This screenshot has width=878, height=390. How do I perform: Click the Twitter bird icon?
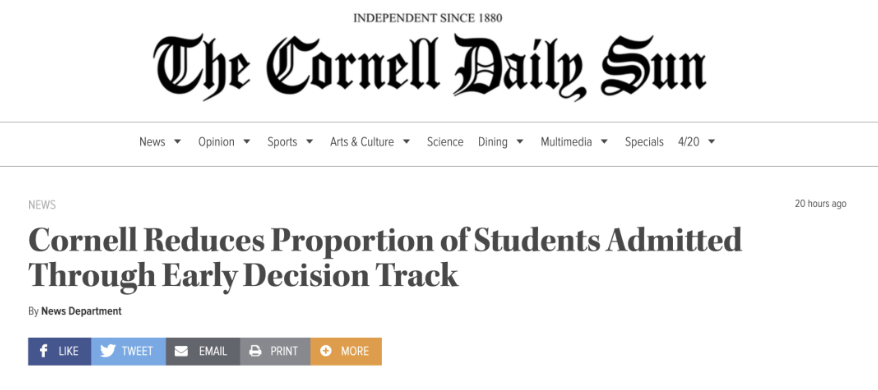(x=108, y=351)
